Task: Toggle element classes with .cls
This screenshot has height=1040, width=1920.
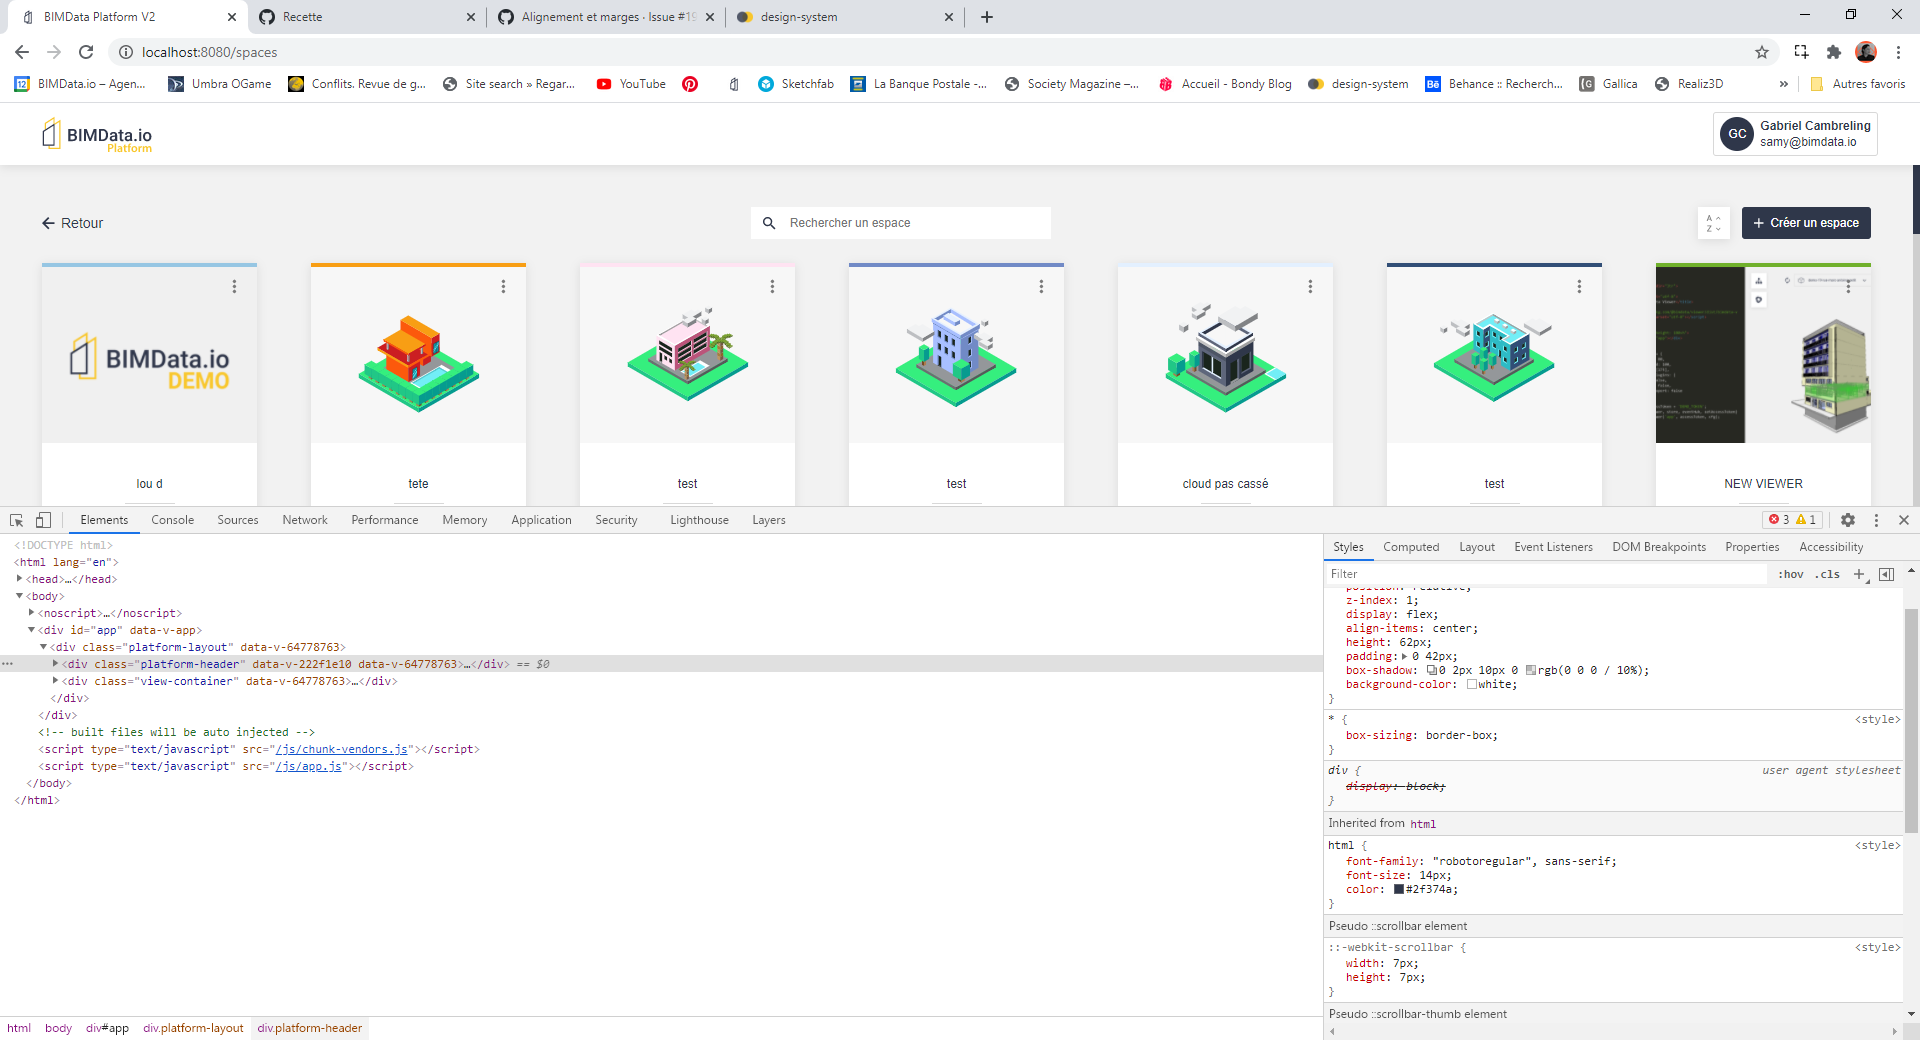Action: pyautogui.click(x=1827, y=574)
